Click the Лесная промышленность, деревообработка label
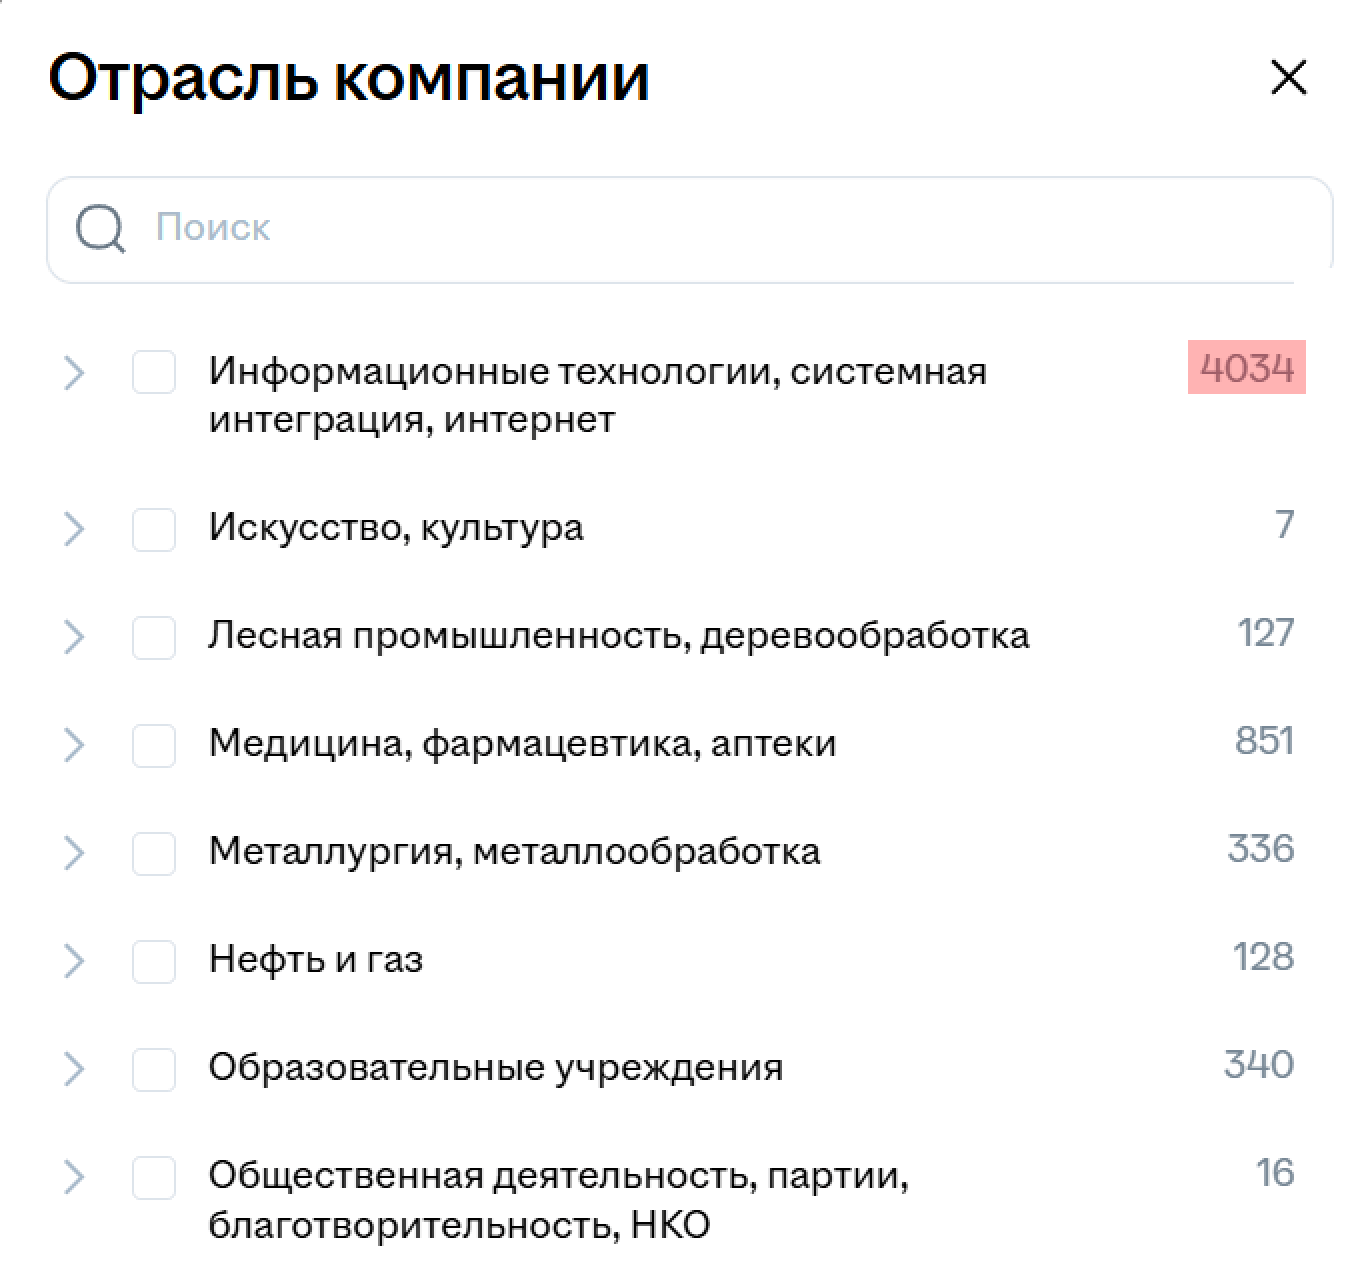This screenshot has height=1284, width=1366. 619,636
